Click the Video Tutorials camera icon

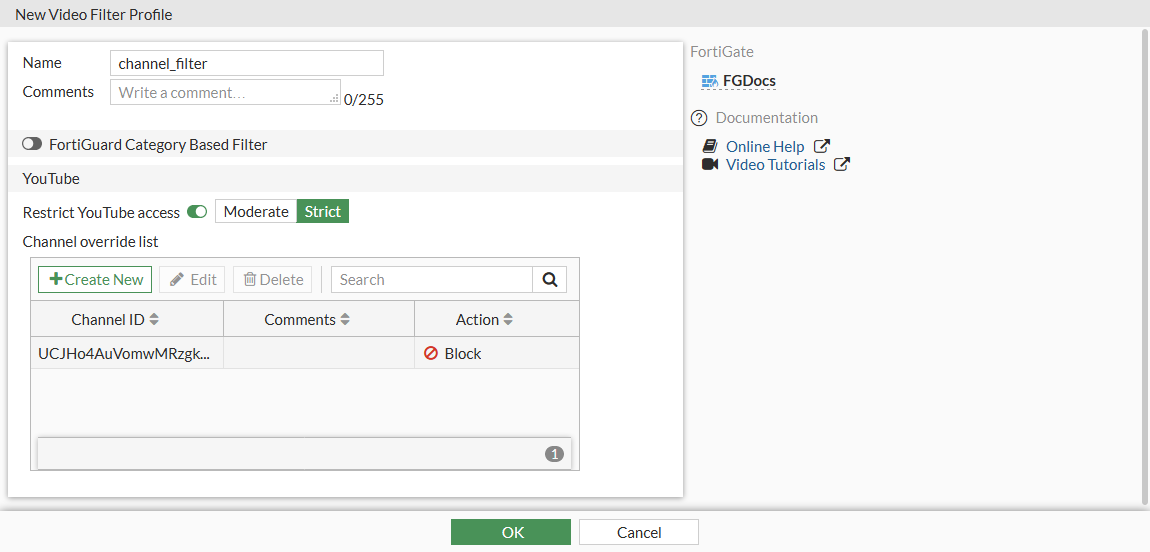pyautogui.click(x=710, y=165)
